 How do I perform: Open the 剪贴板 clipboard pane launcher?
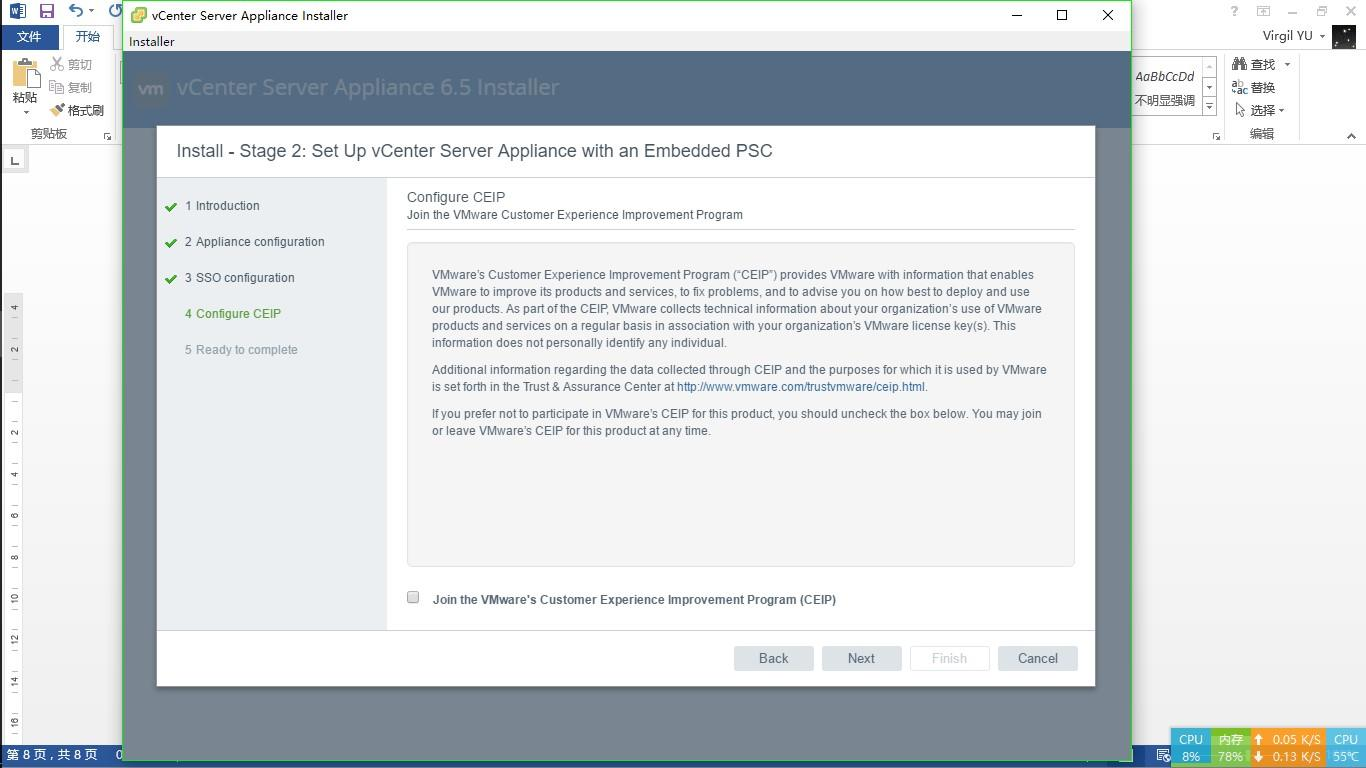point(107,136)
